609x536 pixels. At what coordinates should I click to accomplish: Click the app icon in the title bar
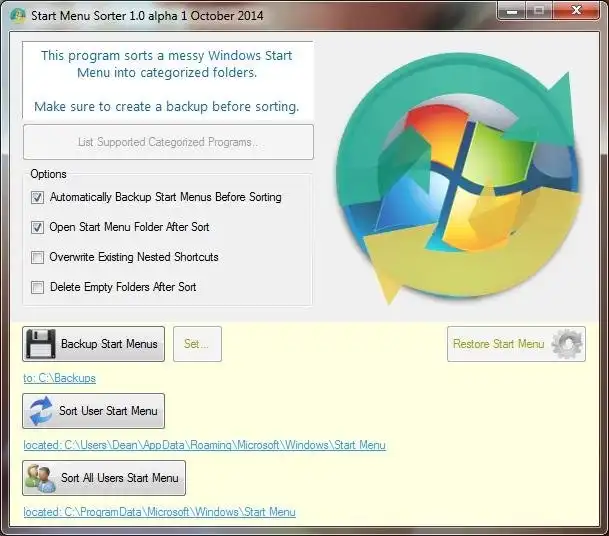(18, 16)
